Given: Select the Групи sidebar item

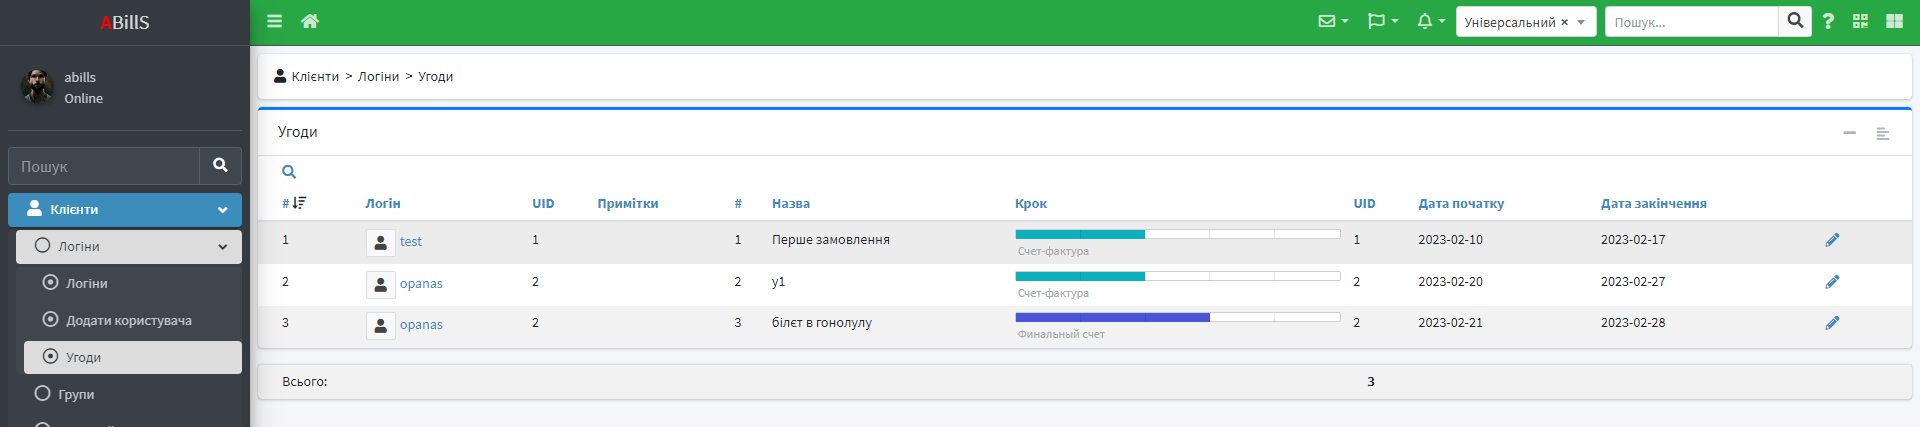Looking at the screenshot, I should 76,394.
